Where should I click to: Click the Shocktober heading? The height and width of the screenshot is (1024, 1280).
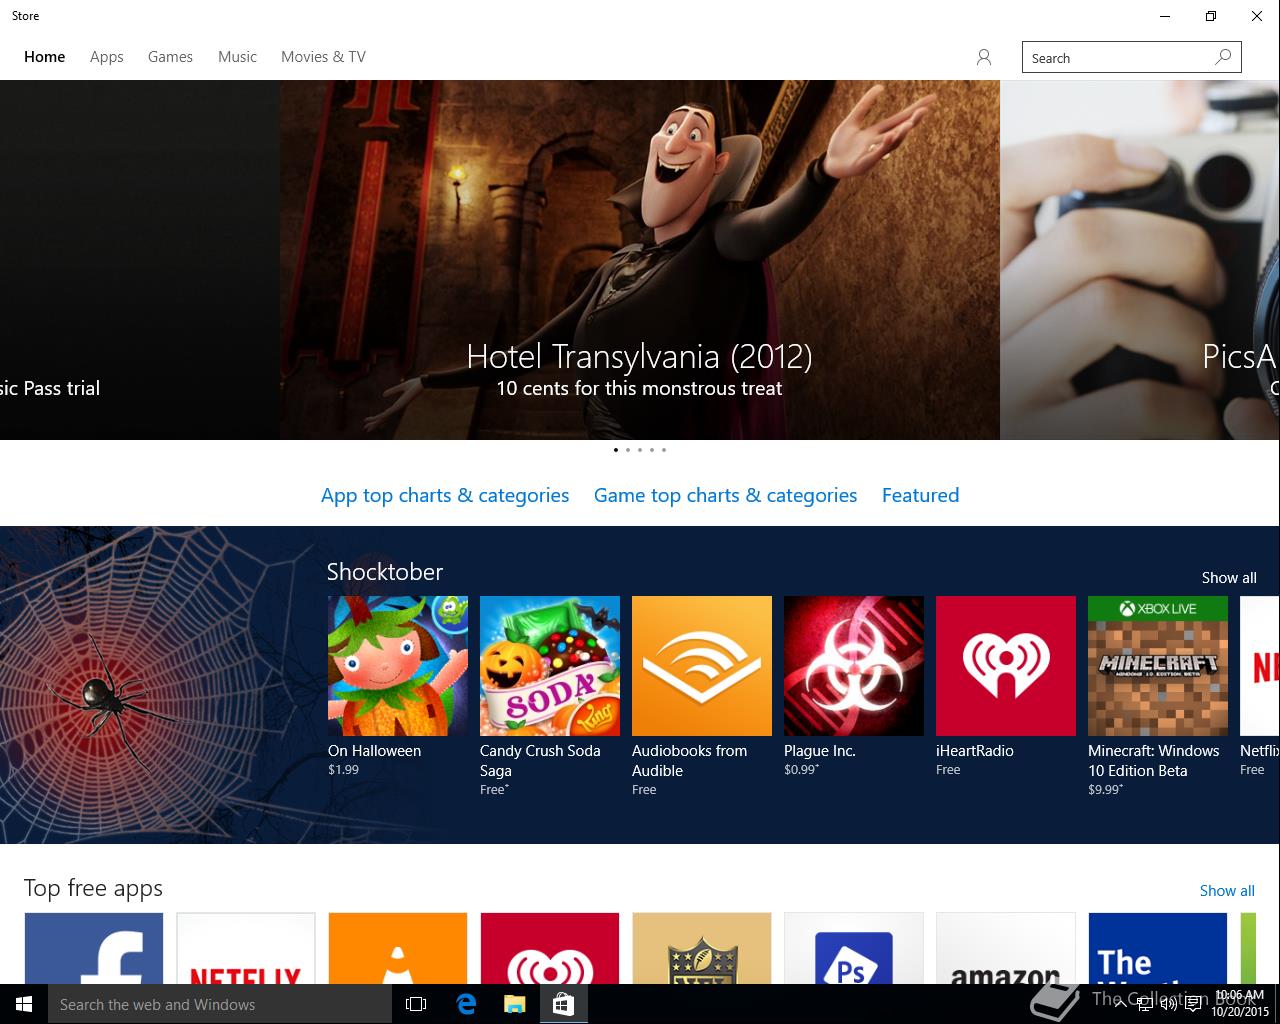pos(385,572)
